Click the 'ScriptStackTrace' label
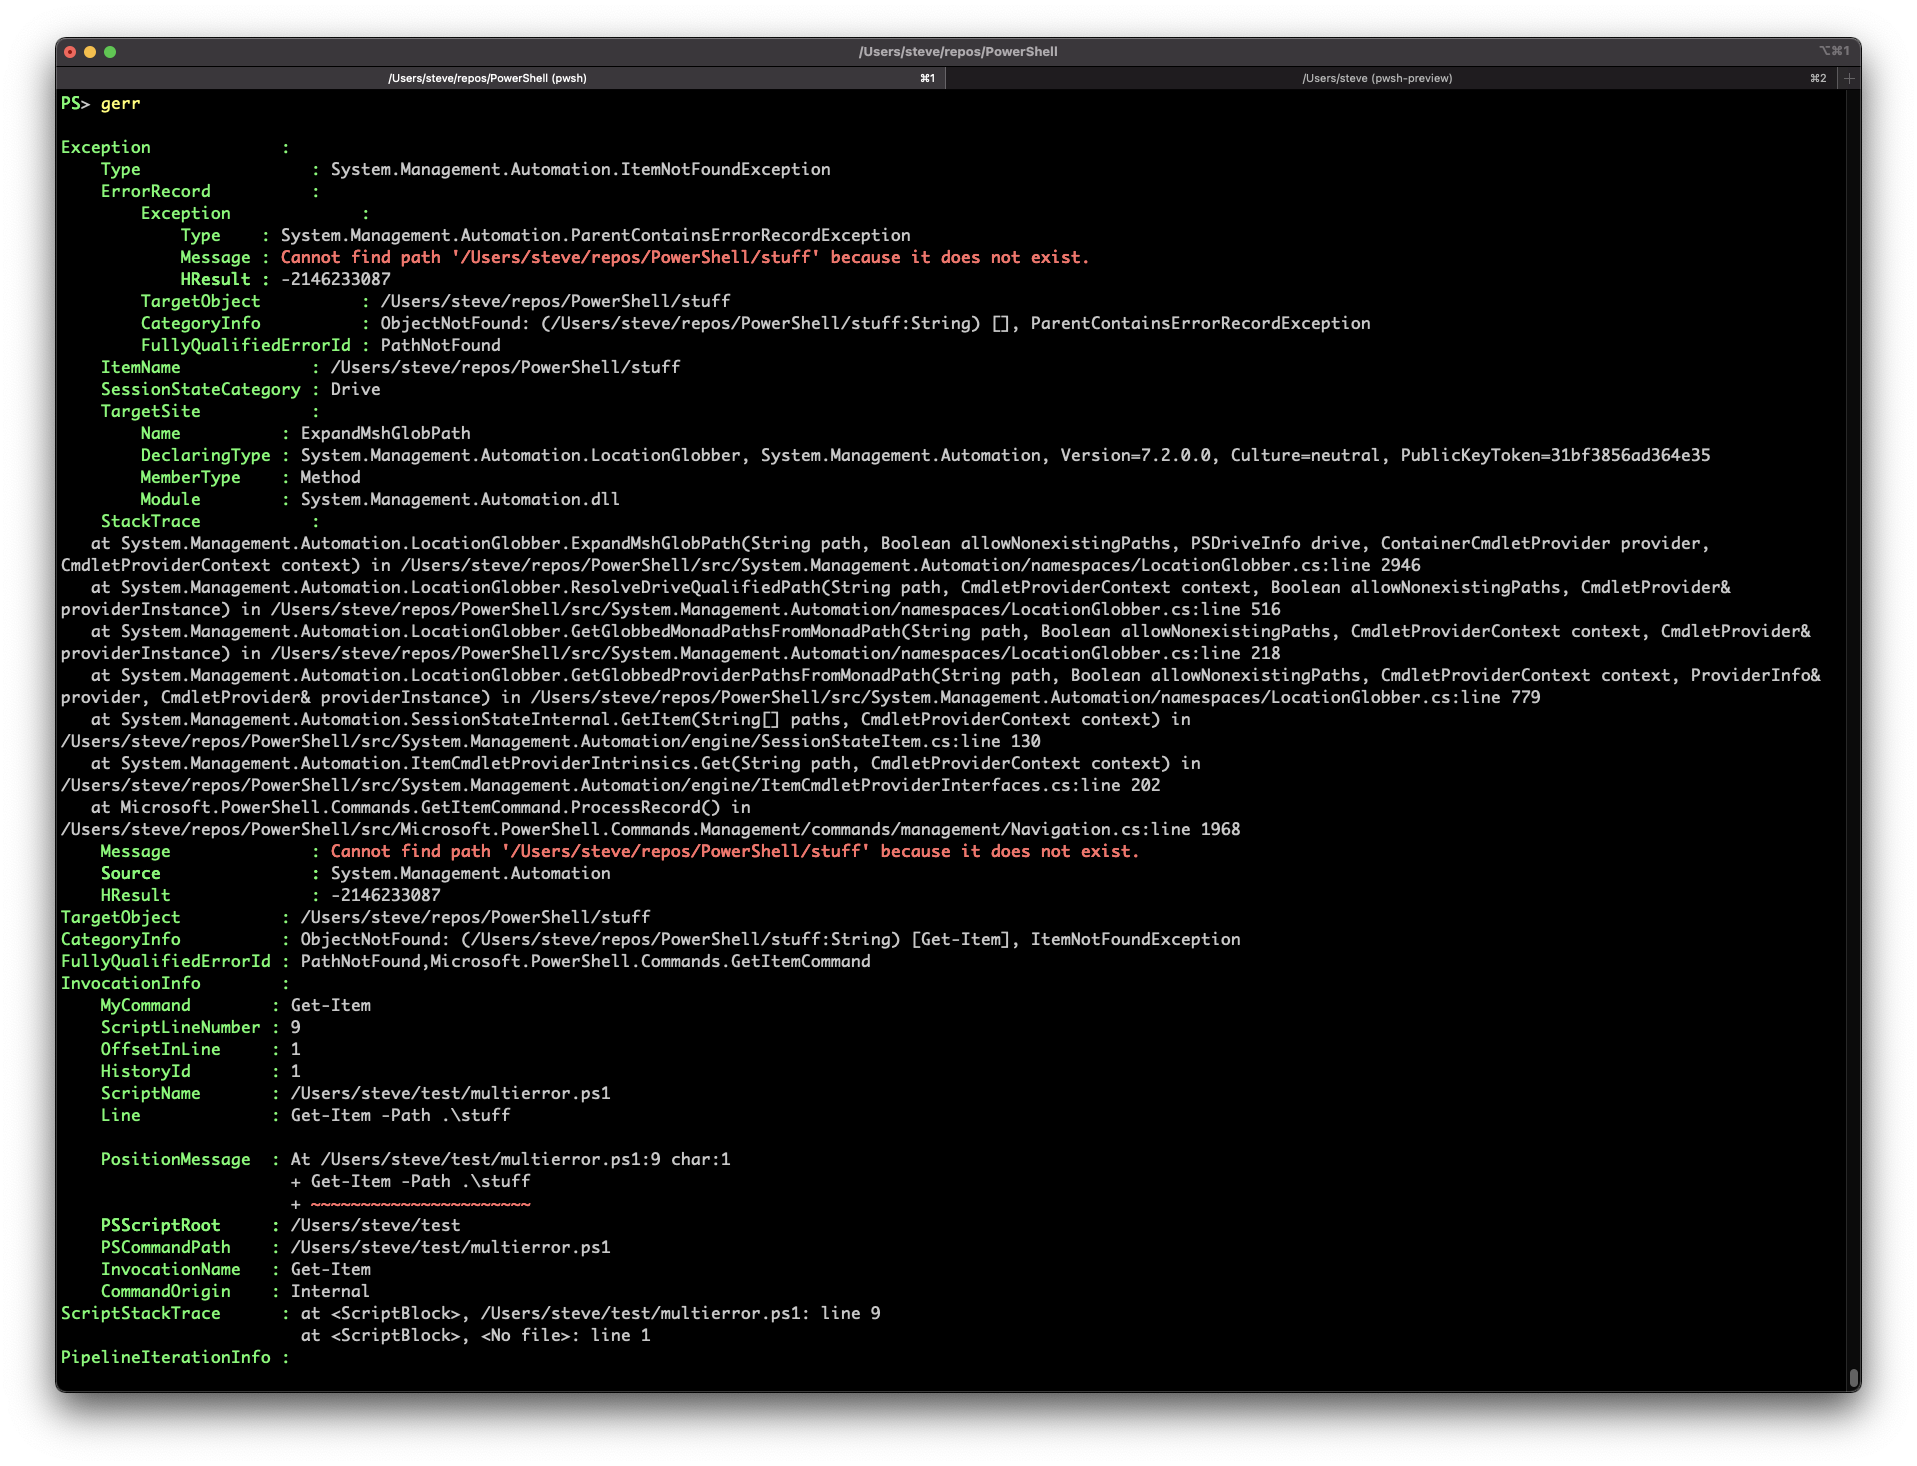This screenshot has width=1917, height=1466. coord(140,1313)
